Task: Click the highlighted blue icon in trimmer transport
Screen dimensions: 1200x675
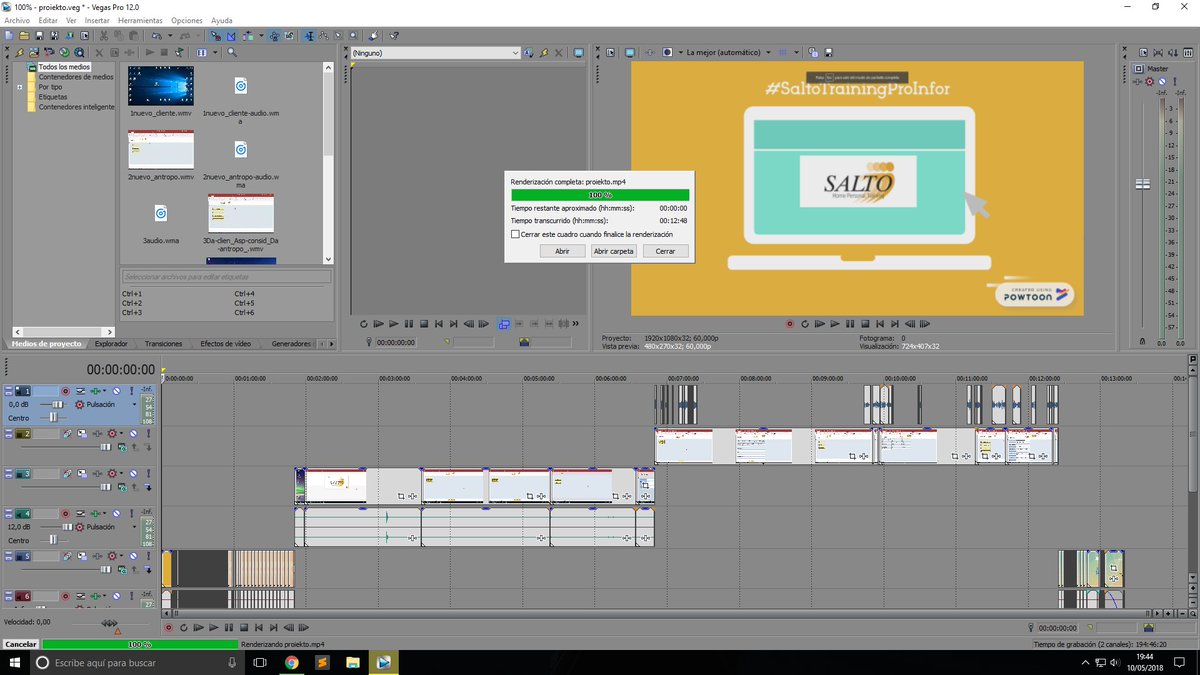Action: (x=503, y=324)
